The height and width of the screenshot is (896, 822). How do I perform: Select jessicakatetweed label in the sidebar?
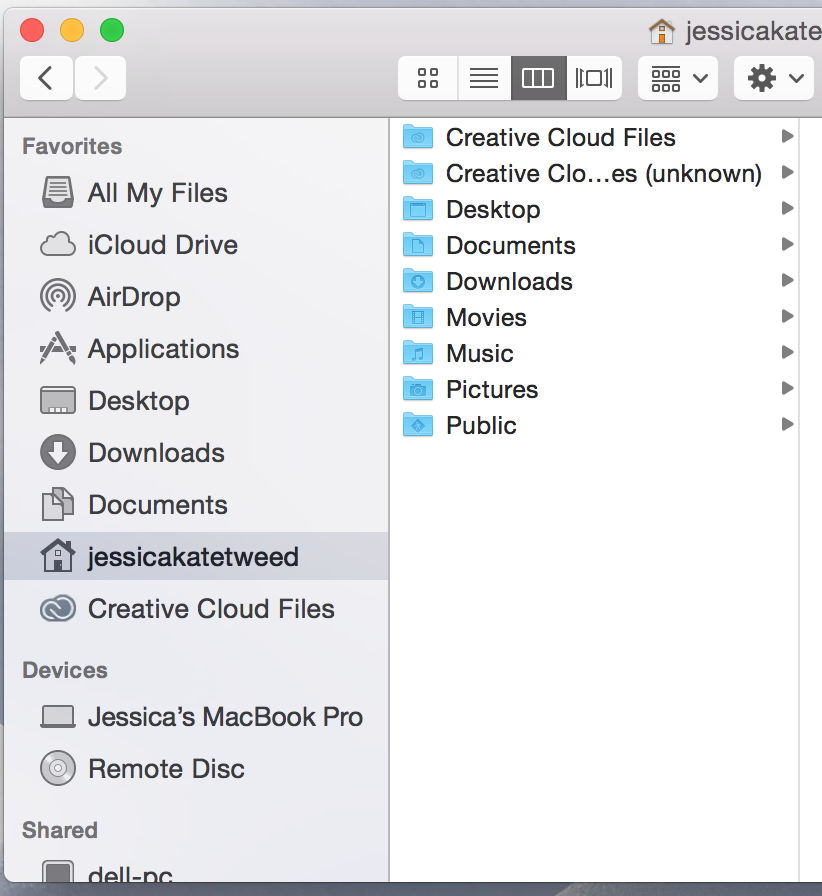[x=193, y=557]
